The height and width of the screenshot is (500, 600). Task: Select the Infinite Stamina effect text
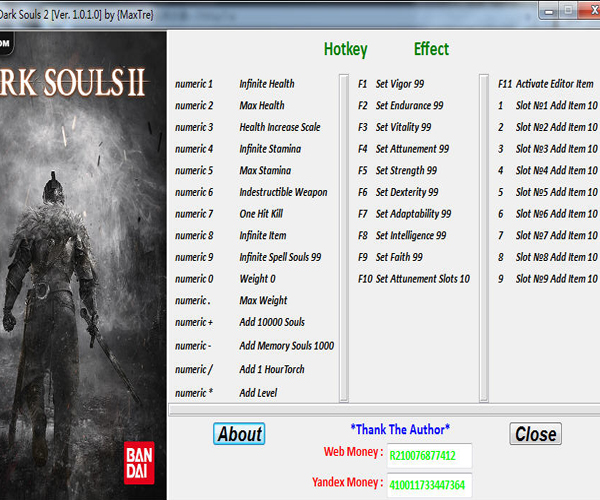click(x=270, y=149)
